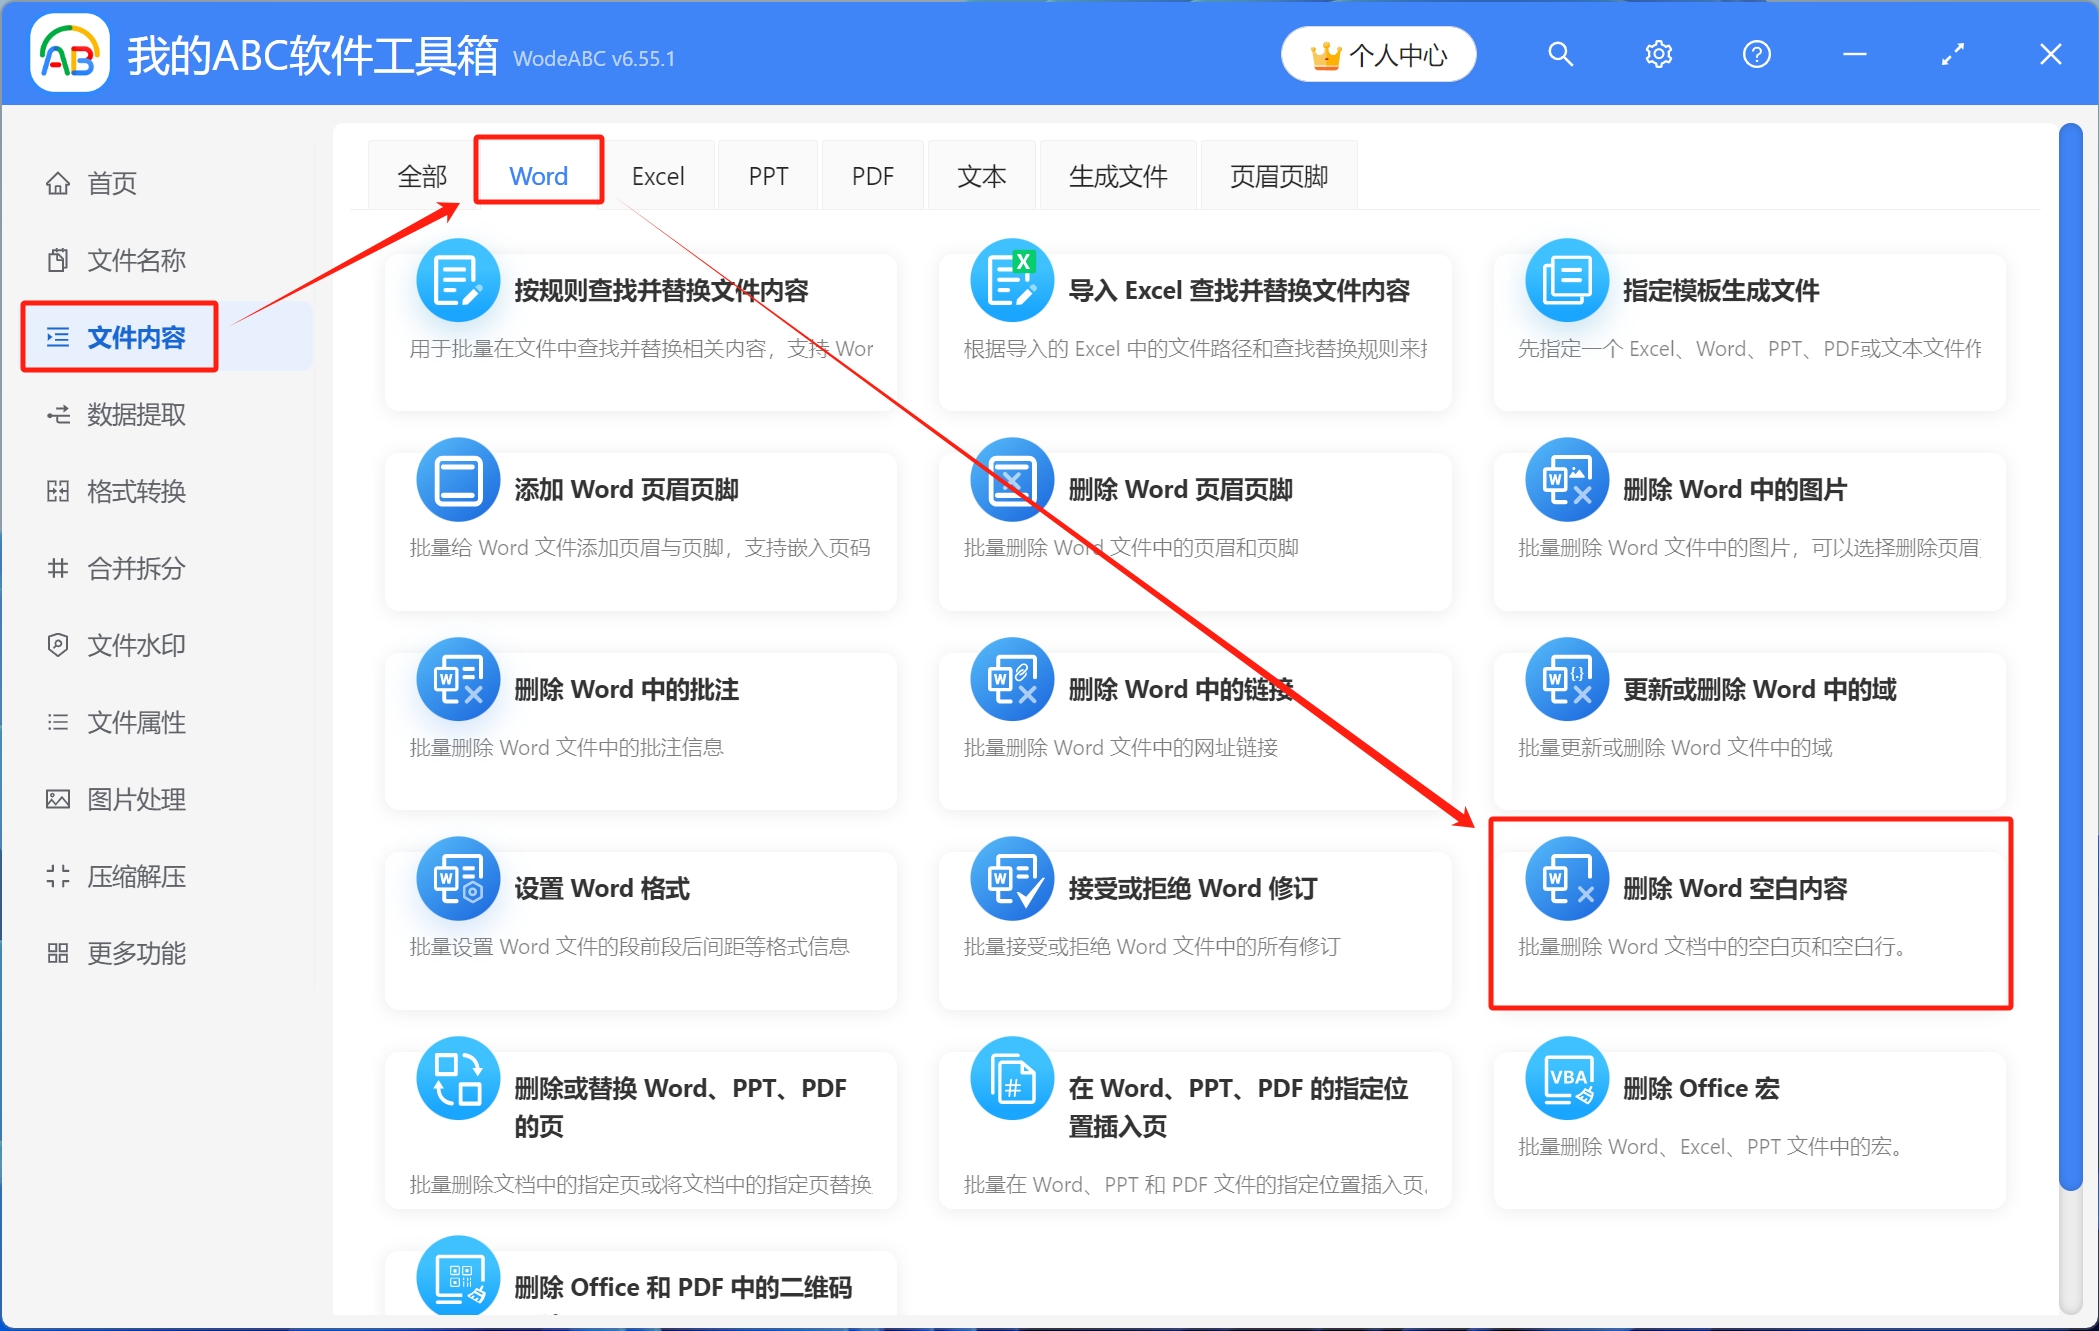
Task: Select the 页眉页脚 tab
Action: 1278,177
